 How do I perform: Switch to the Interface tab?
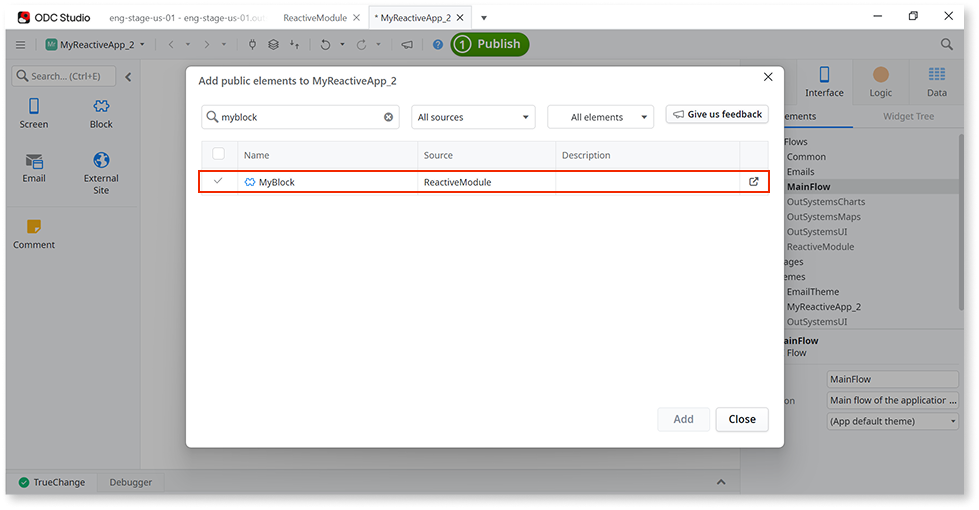[824, 82]
